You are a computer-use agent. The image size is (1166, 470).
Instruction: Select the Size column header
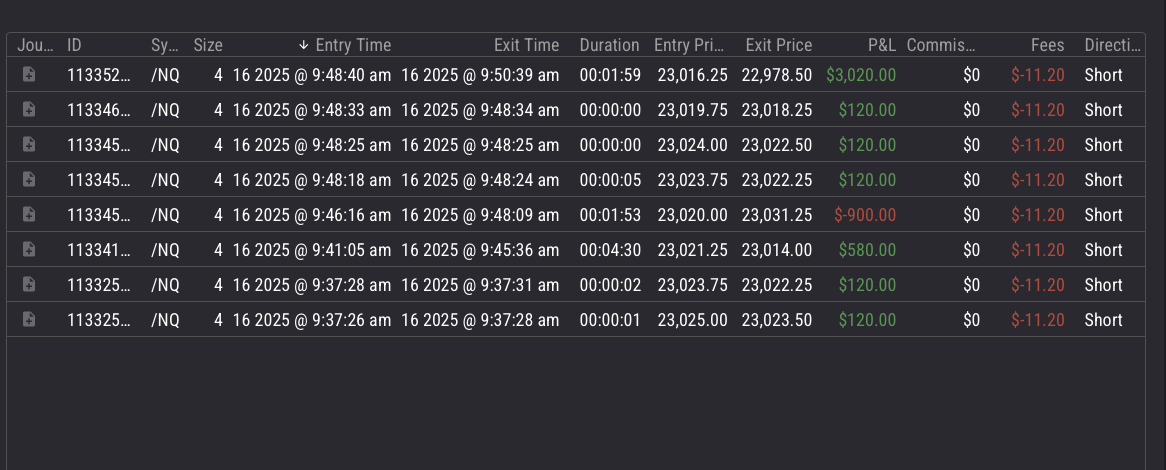pyautogui.click(x=208, y=45)
